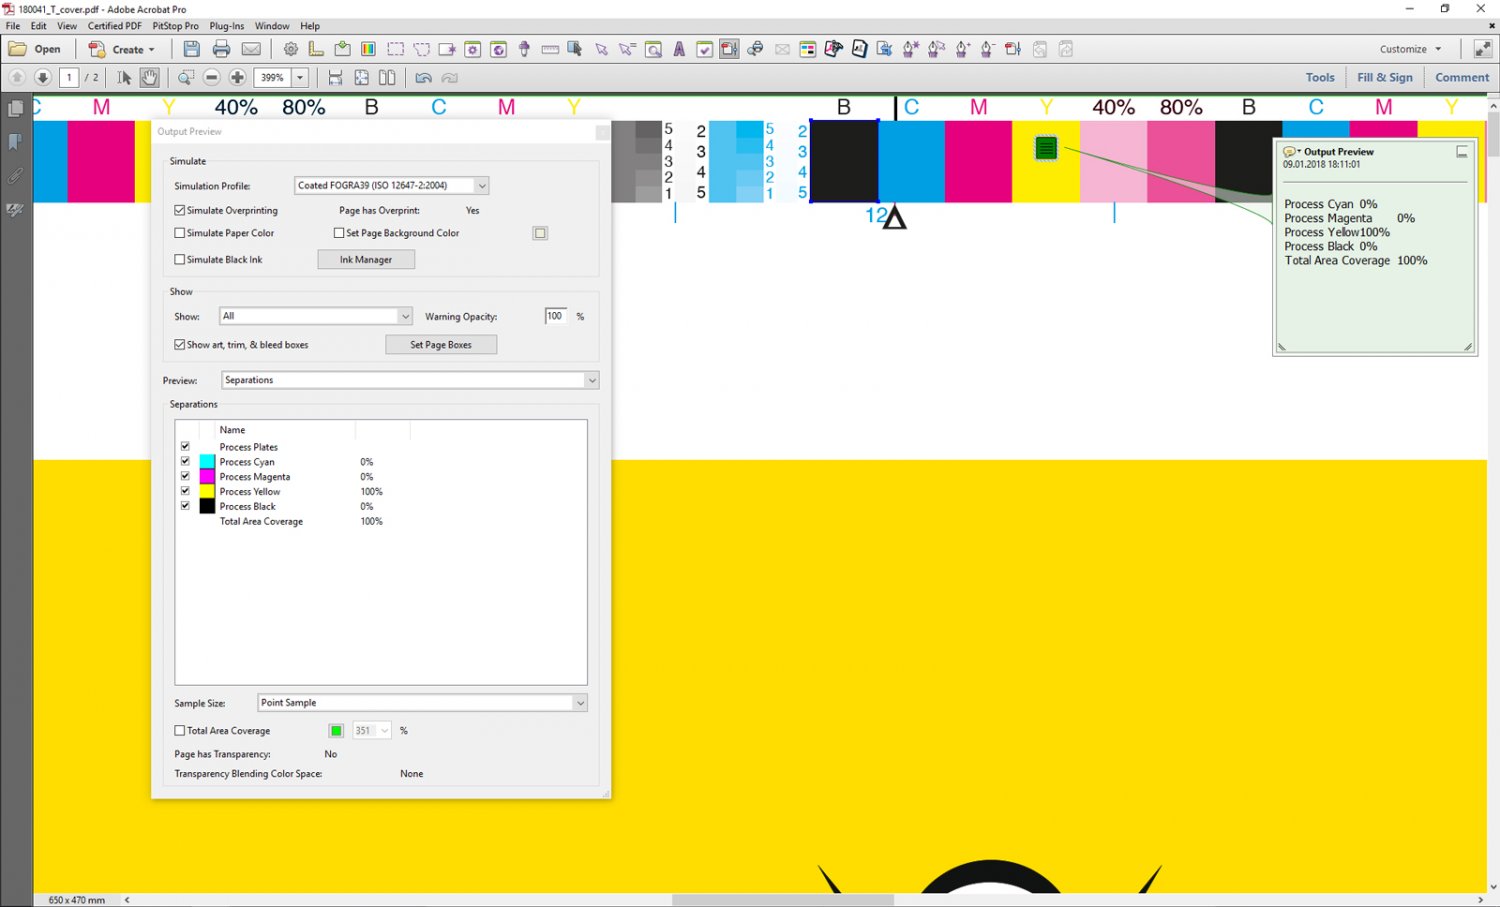The width and height of the screenshot is (1500, 907).
Task: Toggle Simulate Overprinting checkbox
Action: pos(180,211)
